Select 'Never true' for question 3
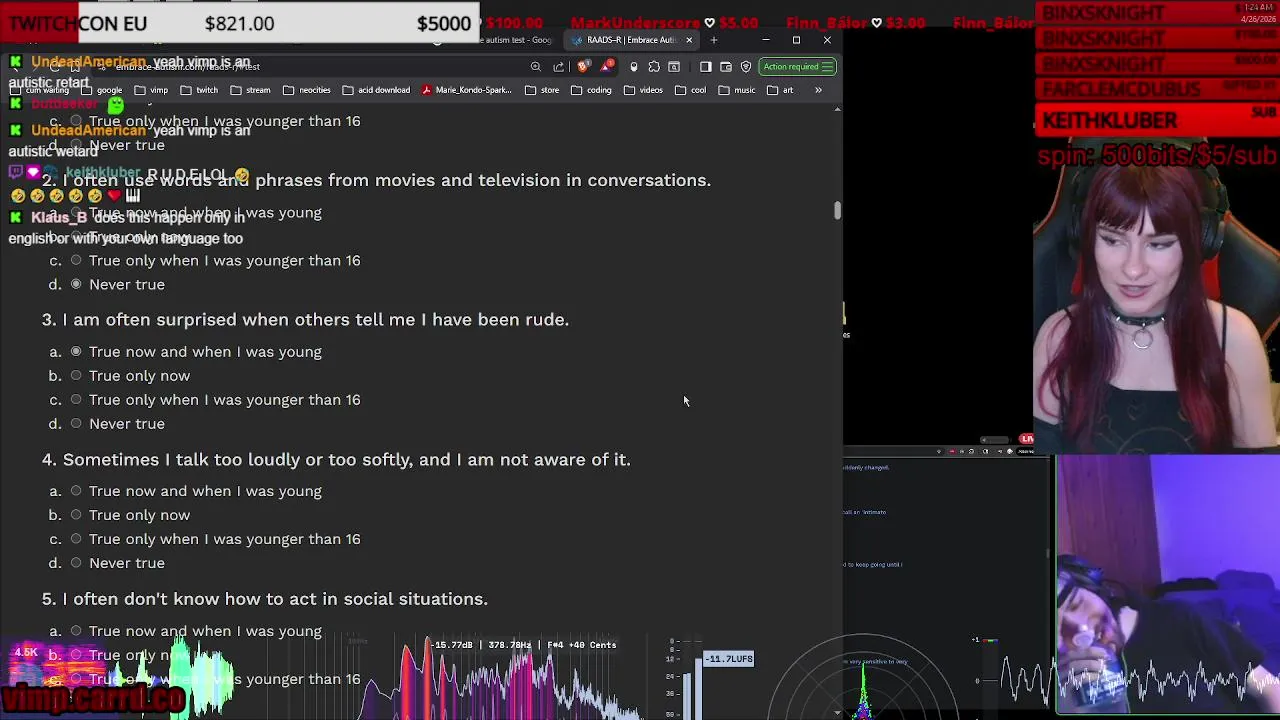This screenshot has width=1280, height=720. pos(76,424)
